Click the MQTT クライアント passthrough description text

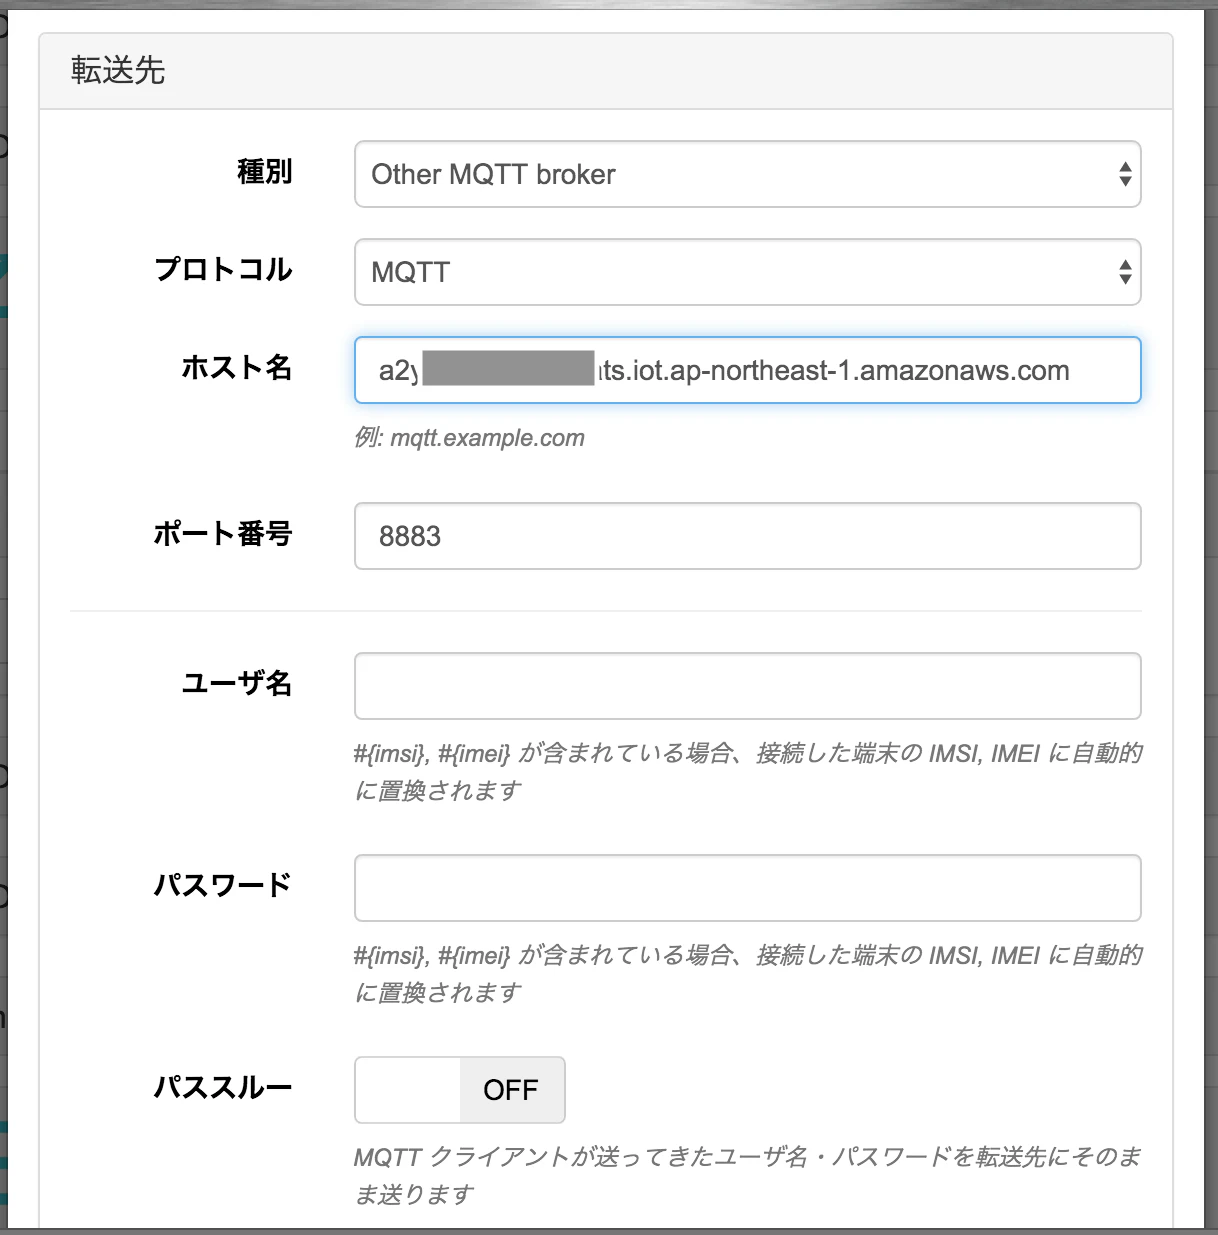tap(748, 1176)
